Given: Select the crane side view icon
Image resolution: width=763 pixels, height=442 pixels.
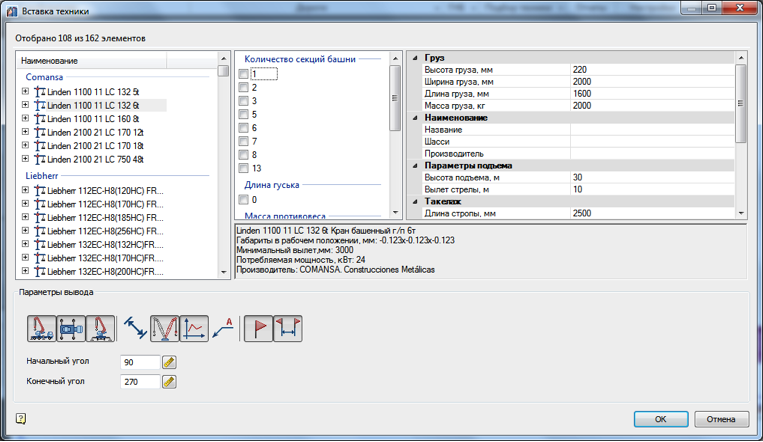Looking at the screenshot, I should click(42, 328).
